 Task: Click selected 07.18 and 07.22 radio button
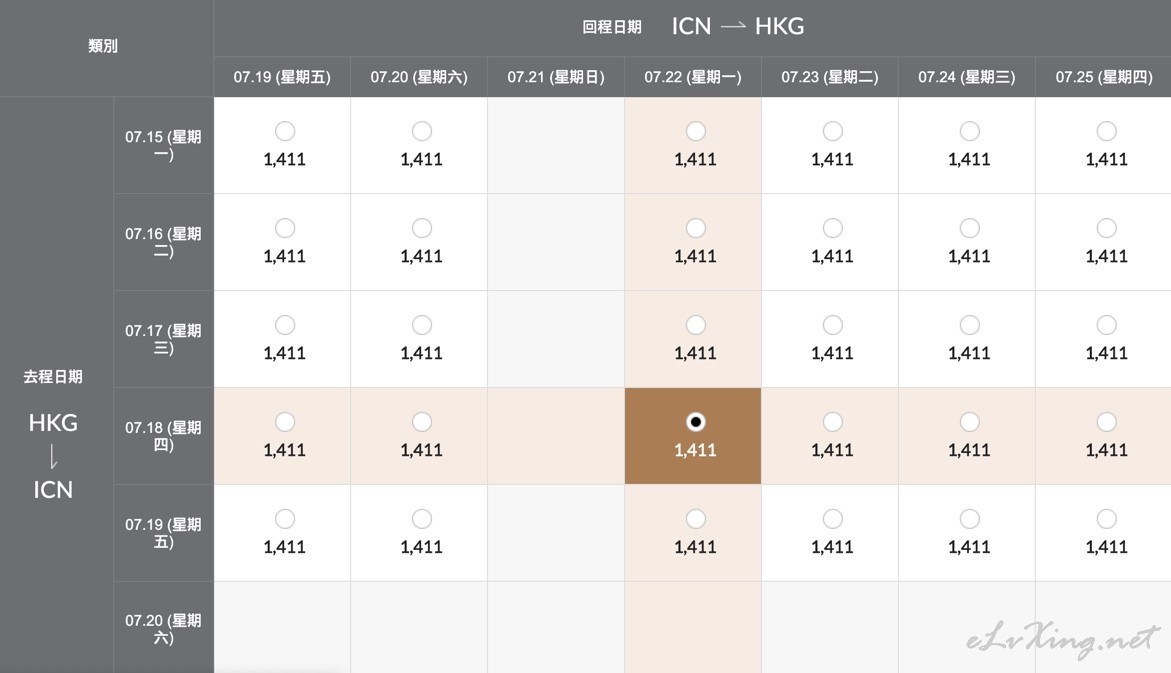point(695,422)
